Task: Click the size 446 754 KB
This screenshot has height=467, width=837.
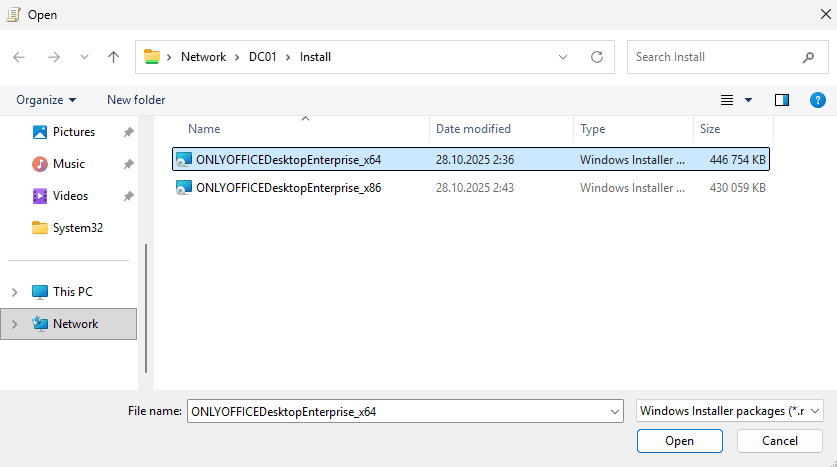Action: point(737,160)
